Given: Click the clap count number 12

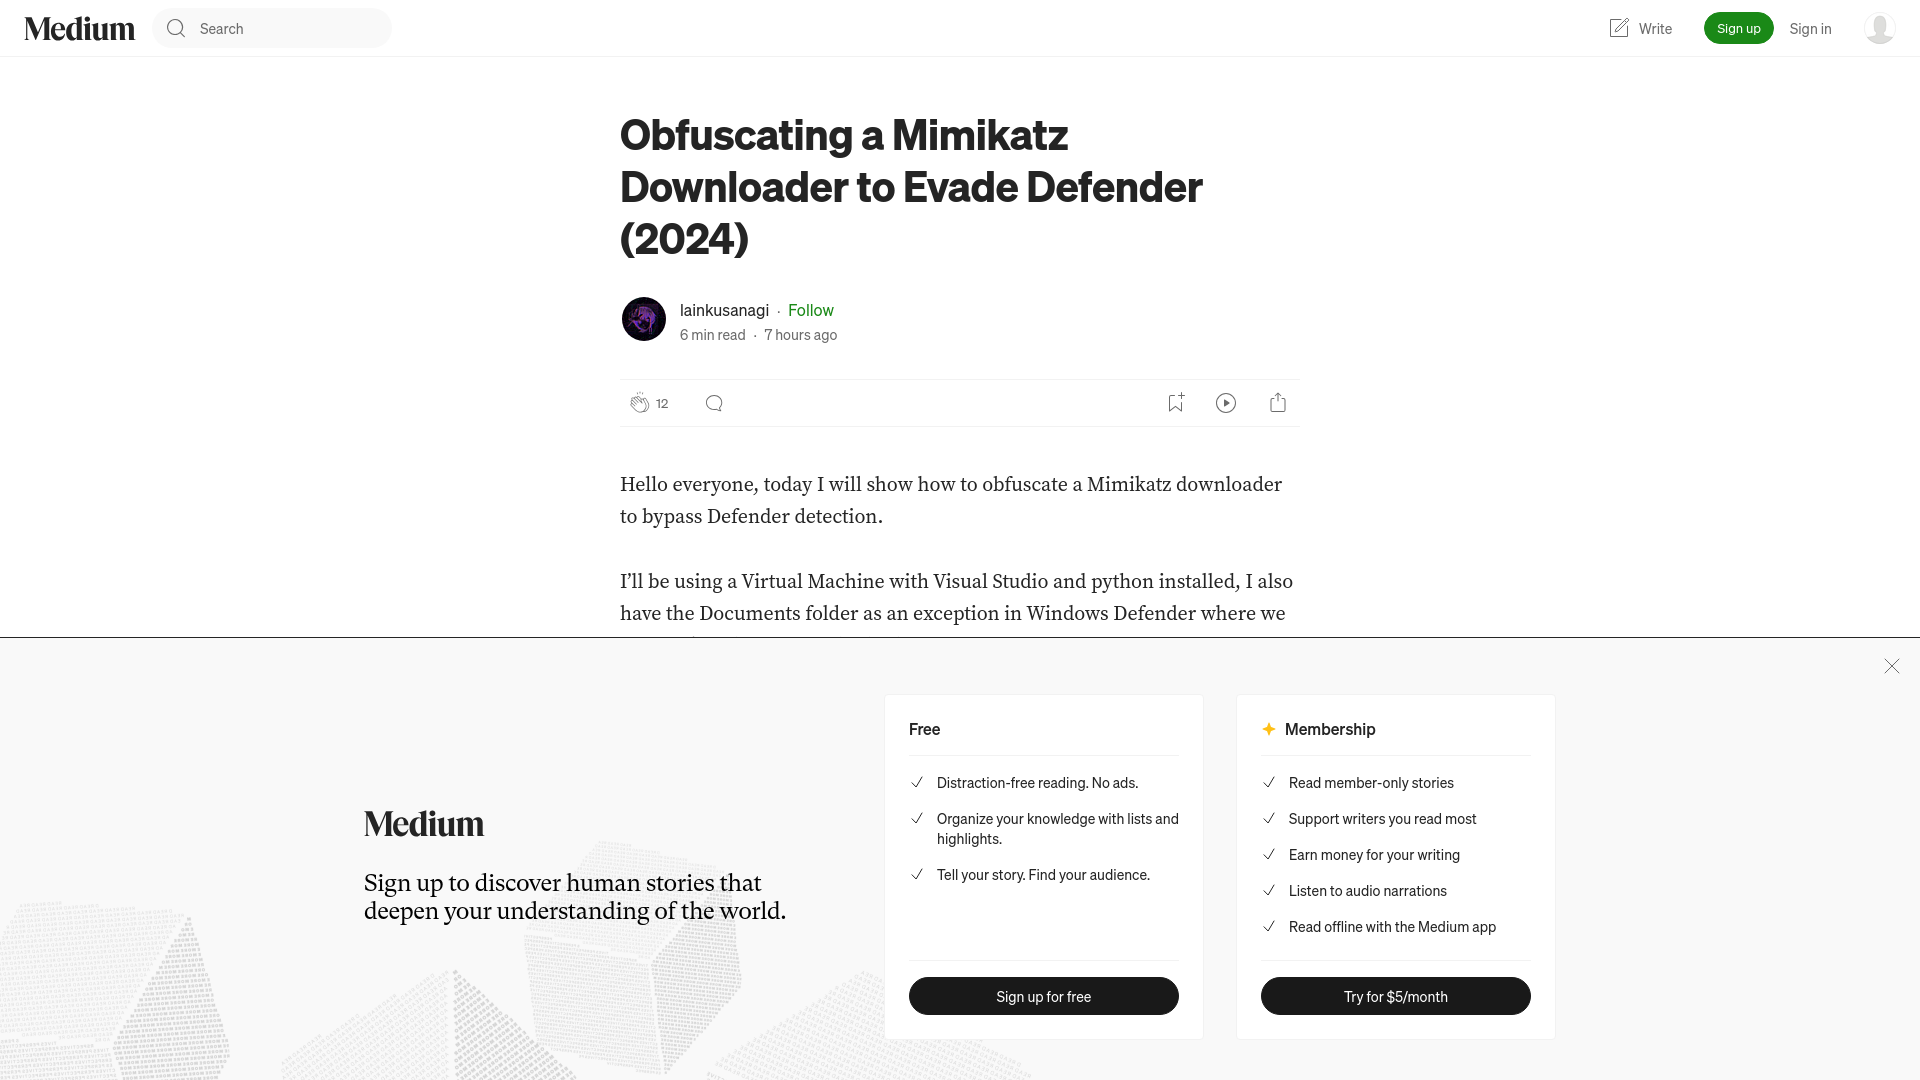Looking at the screenshot, I should click(662, 402).
